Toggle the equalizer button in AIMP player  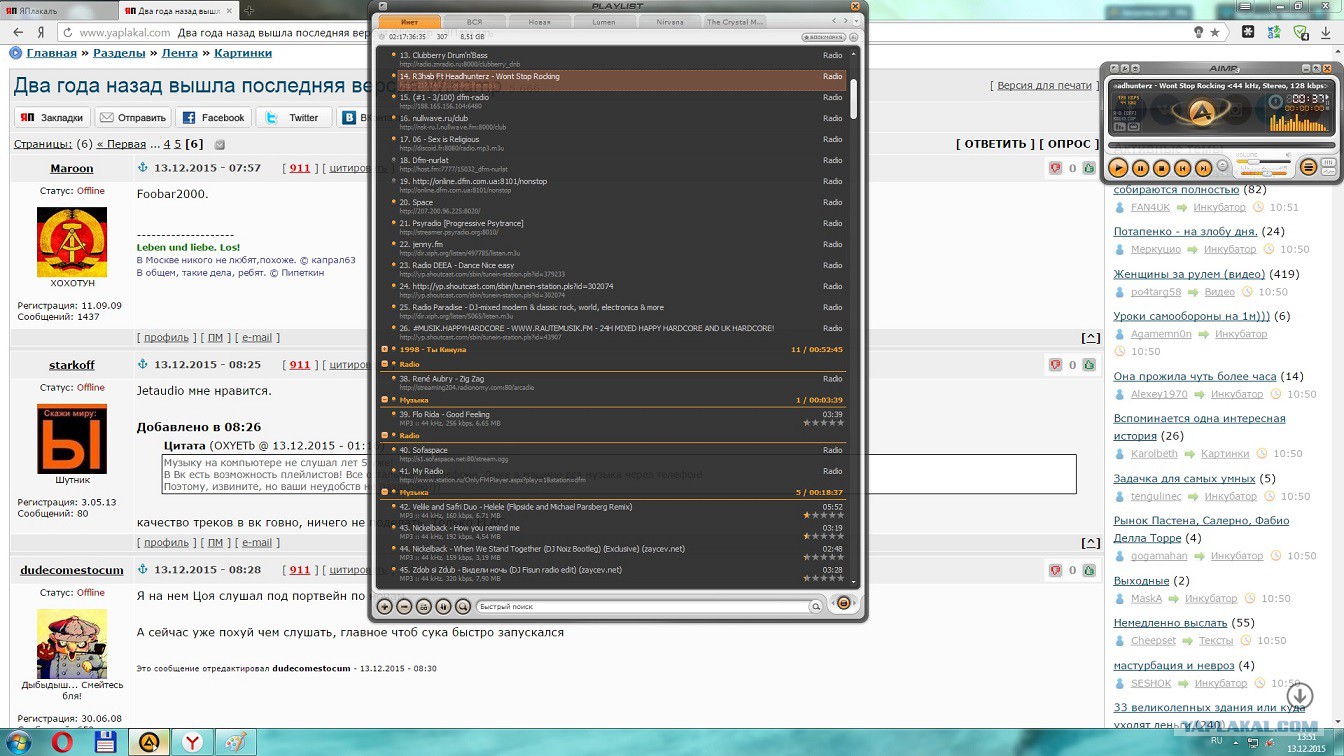(1328, 163)
